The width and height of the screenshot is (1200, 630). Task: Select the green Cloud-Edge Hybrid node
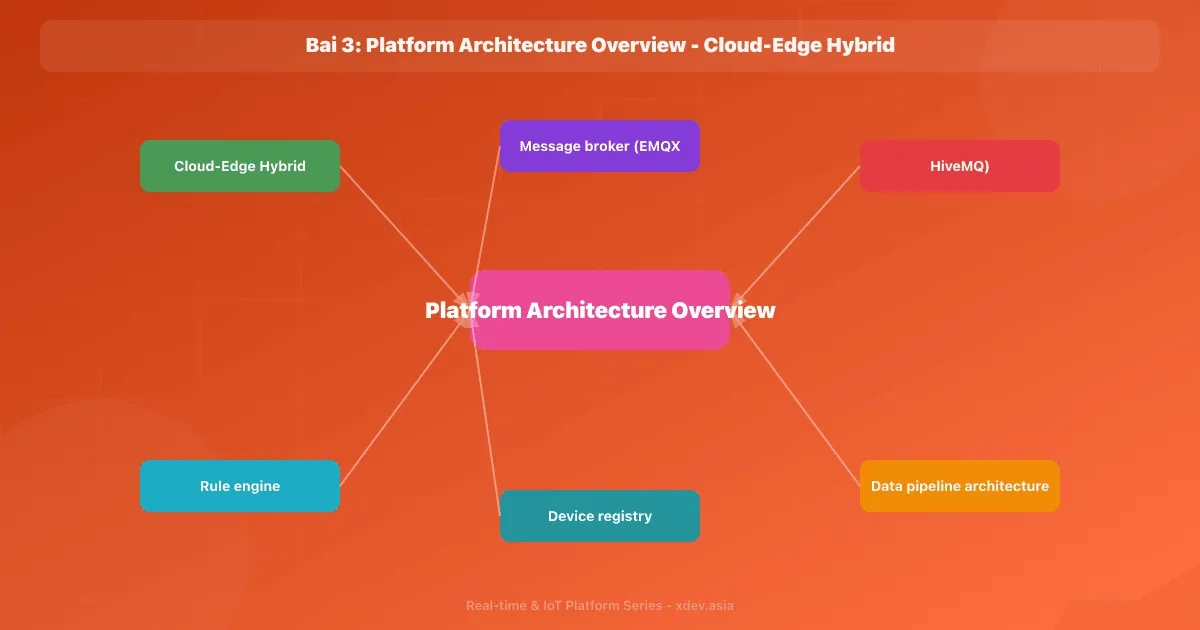240,166
